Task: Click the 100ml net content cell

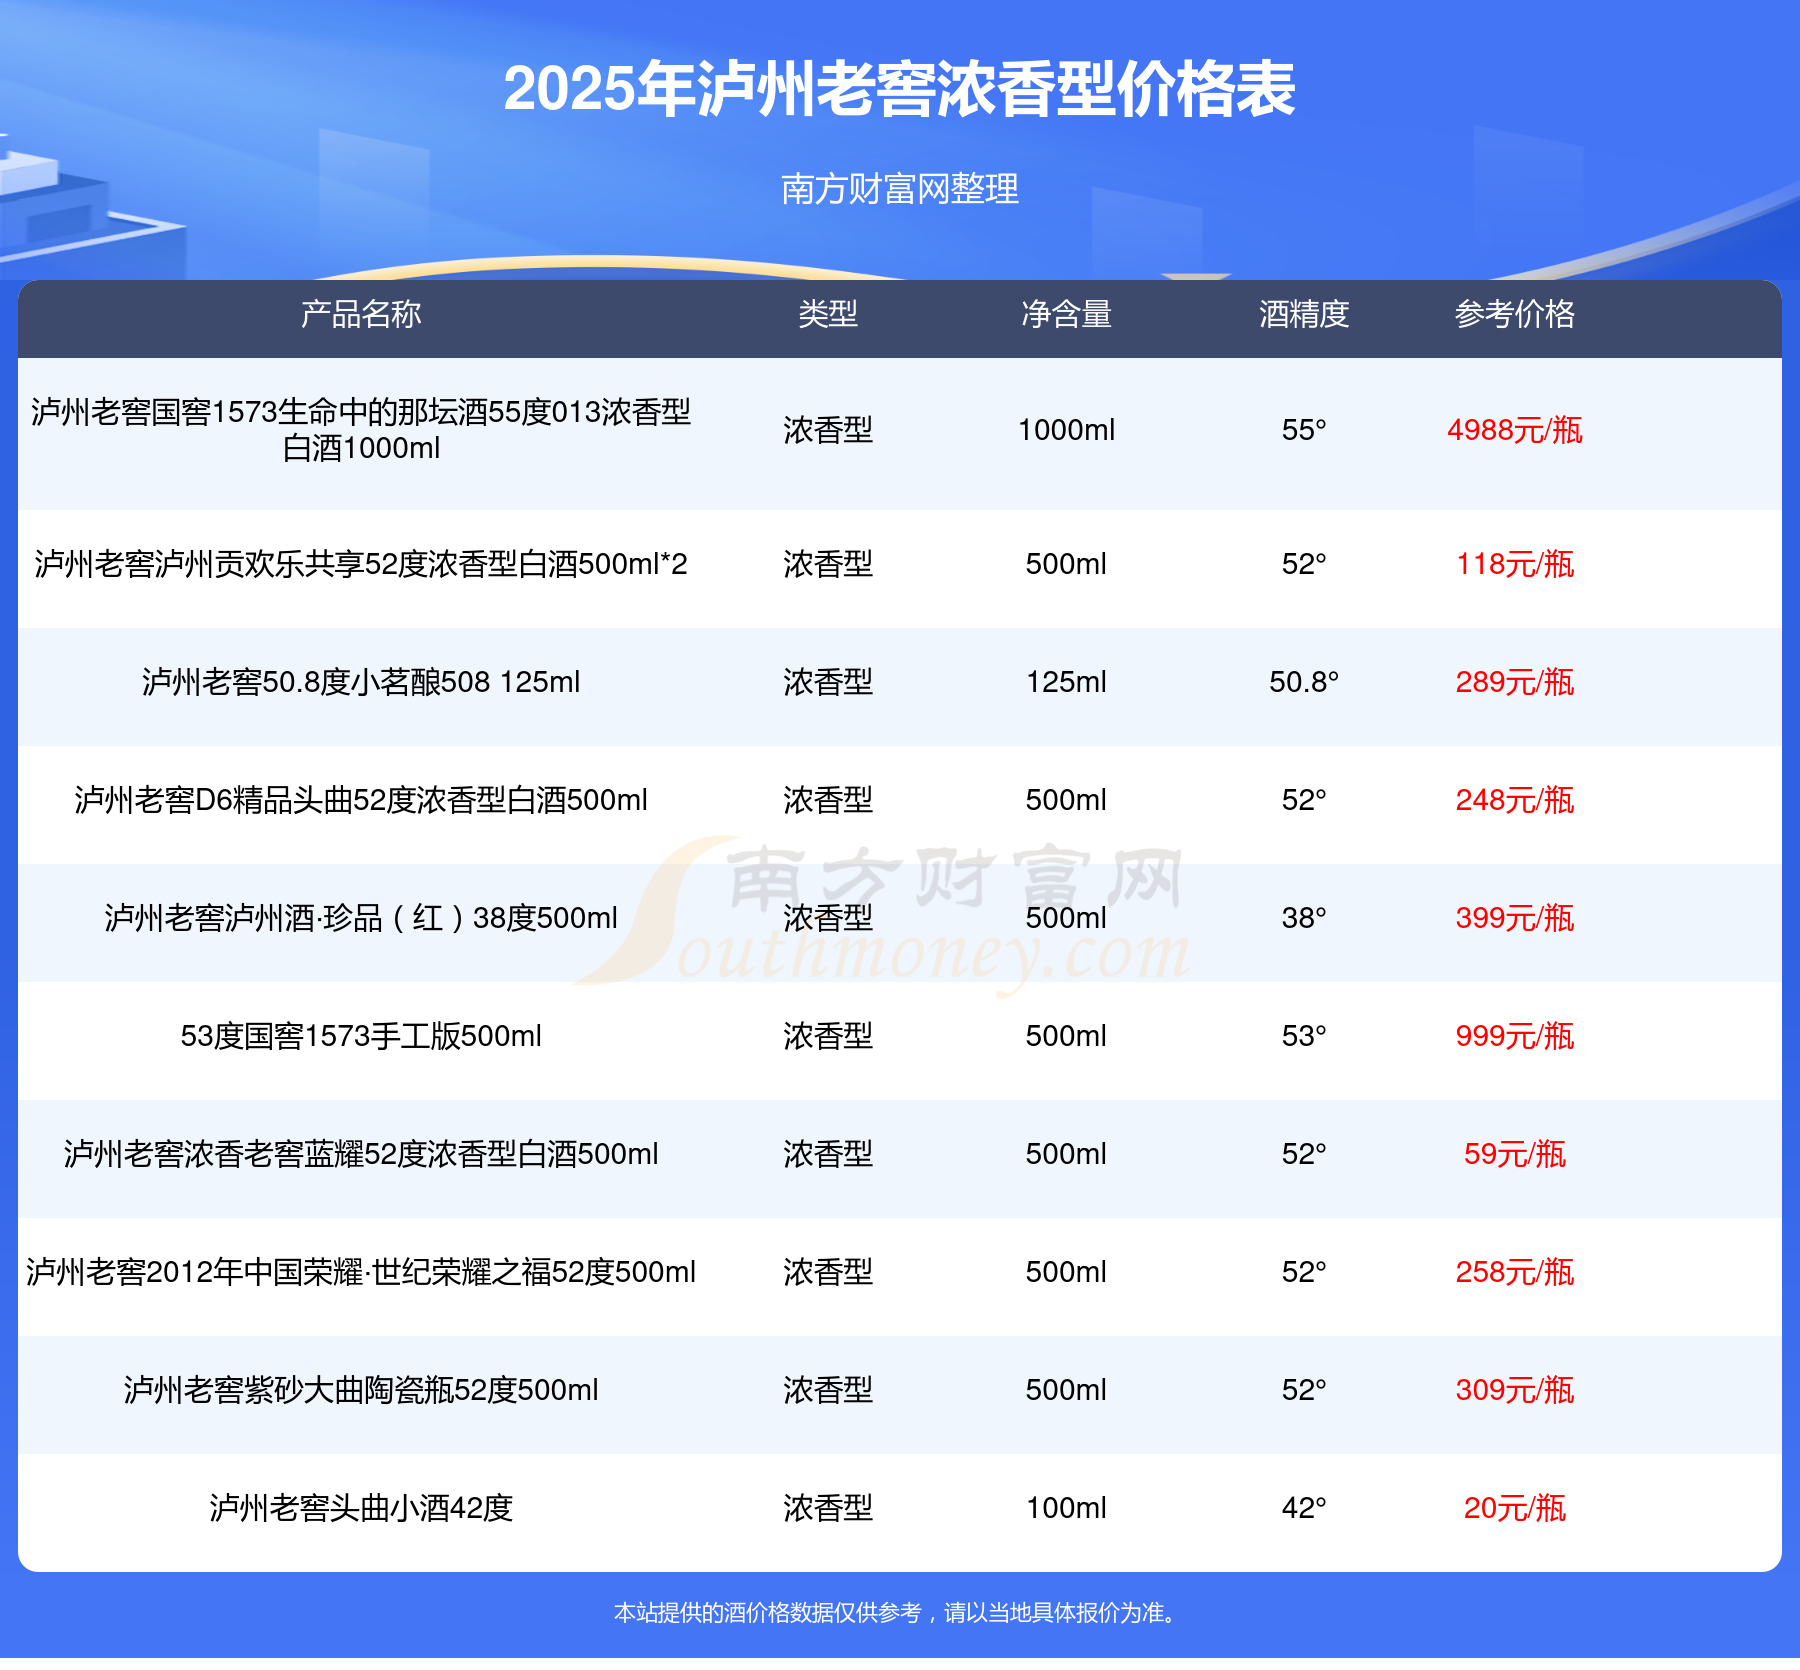Action: click(x=1066, y=1508)
